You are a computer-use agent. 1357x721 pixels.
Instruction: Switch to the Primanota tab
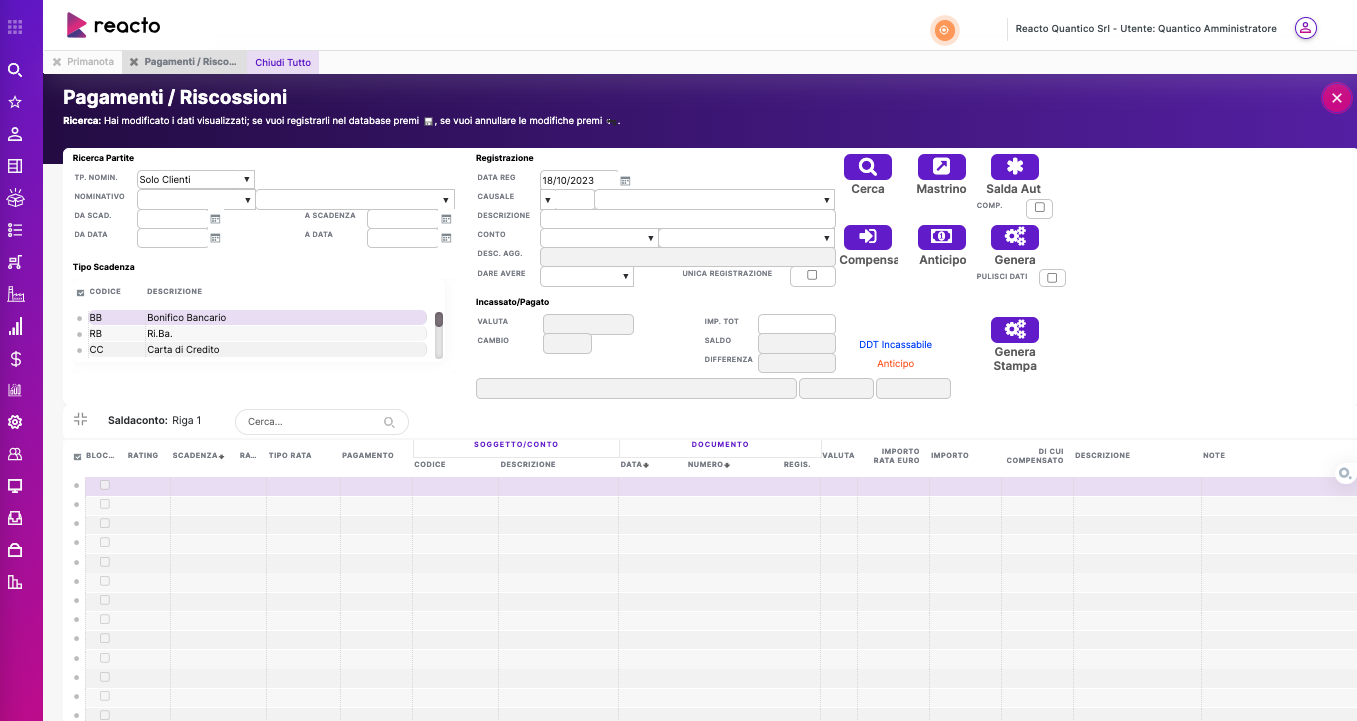90,62
